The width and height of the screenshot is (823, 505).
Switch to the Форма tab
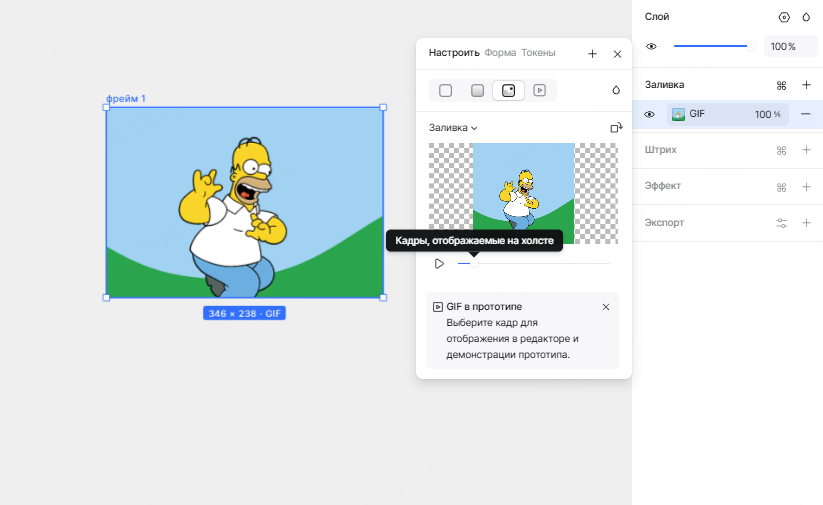click(x=500, y=53)
